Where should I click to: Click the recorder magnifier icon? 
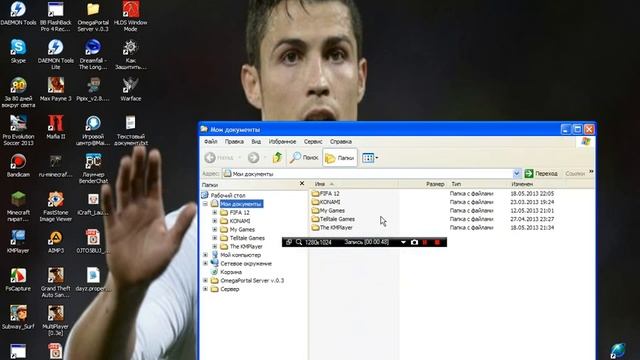[x=299, y=242]
